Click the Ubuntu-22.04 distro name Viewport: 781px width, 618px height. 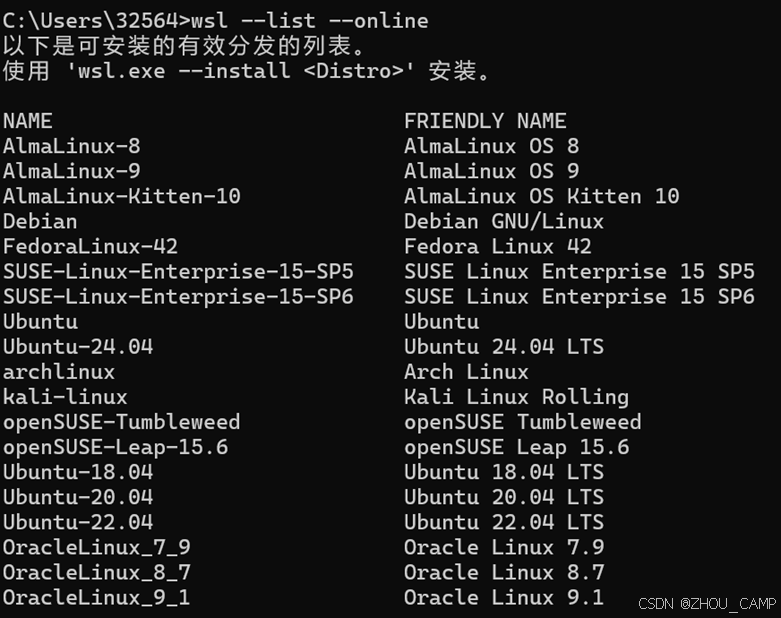point(78,522)
